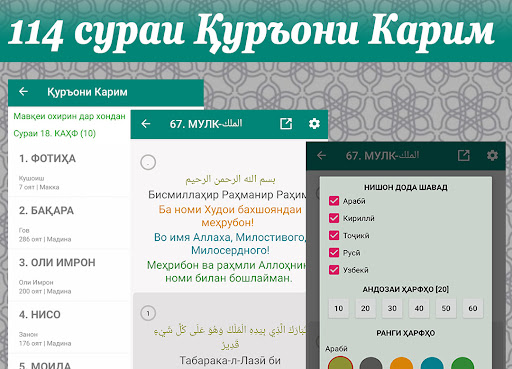Tap the orange Tajik translation Ба номи Худои
Image resolution: width=512 pixels, height=369 pixels.
point(230,216)
